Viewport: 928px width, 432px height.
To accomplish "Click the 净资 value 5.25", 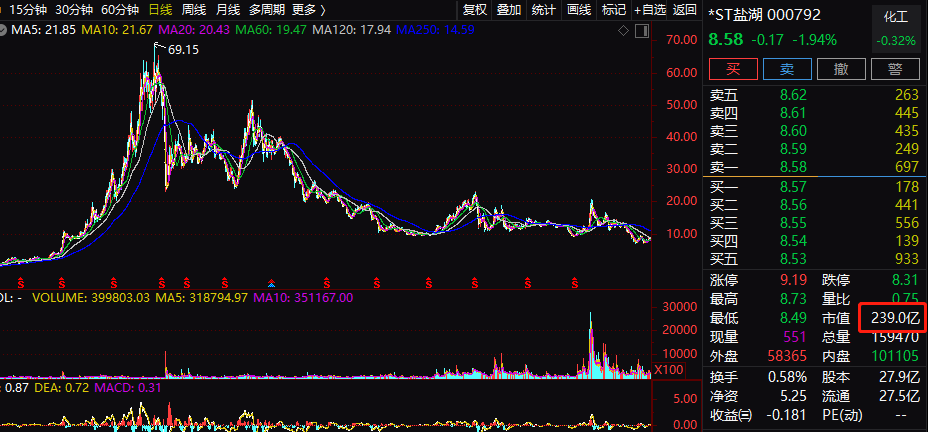I will pyautogui.click(x=793, y=396).
